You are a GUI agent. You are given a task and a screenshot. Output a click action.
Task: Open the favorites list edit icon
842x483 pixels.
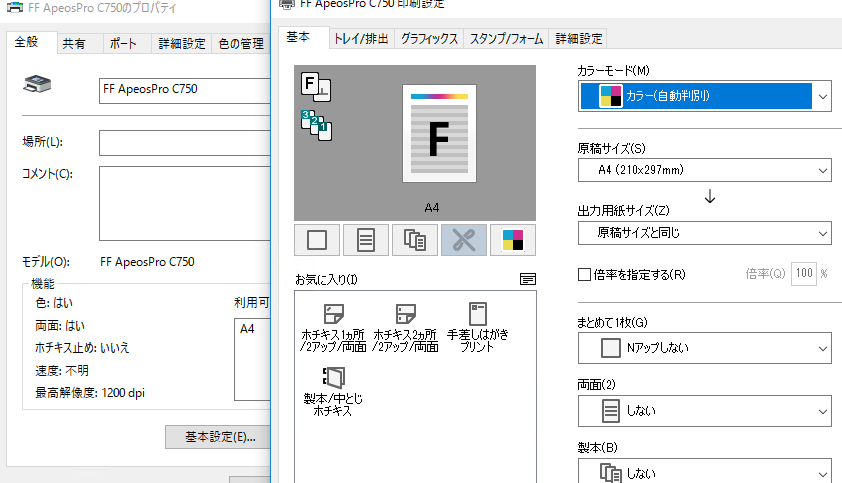[x=528, y=279]
